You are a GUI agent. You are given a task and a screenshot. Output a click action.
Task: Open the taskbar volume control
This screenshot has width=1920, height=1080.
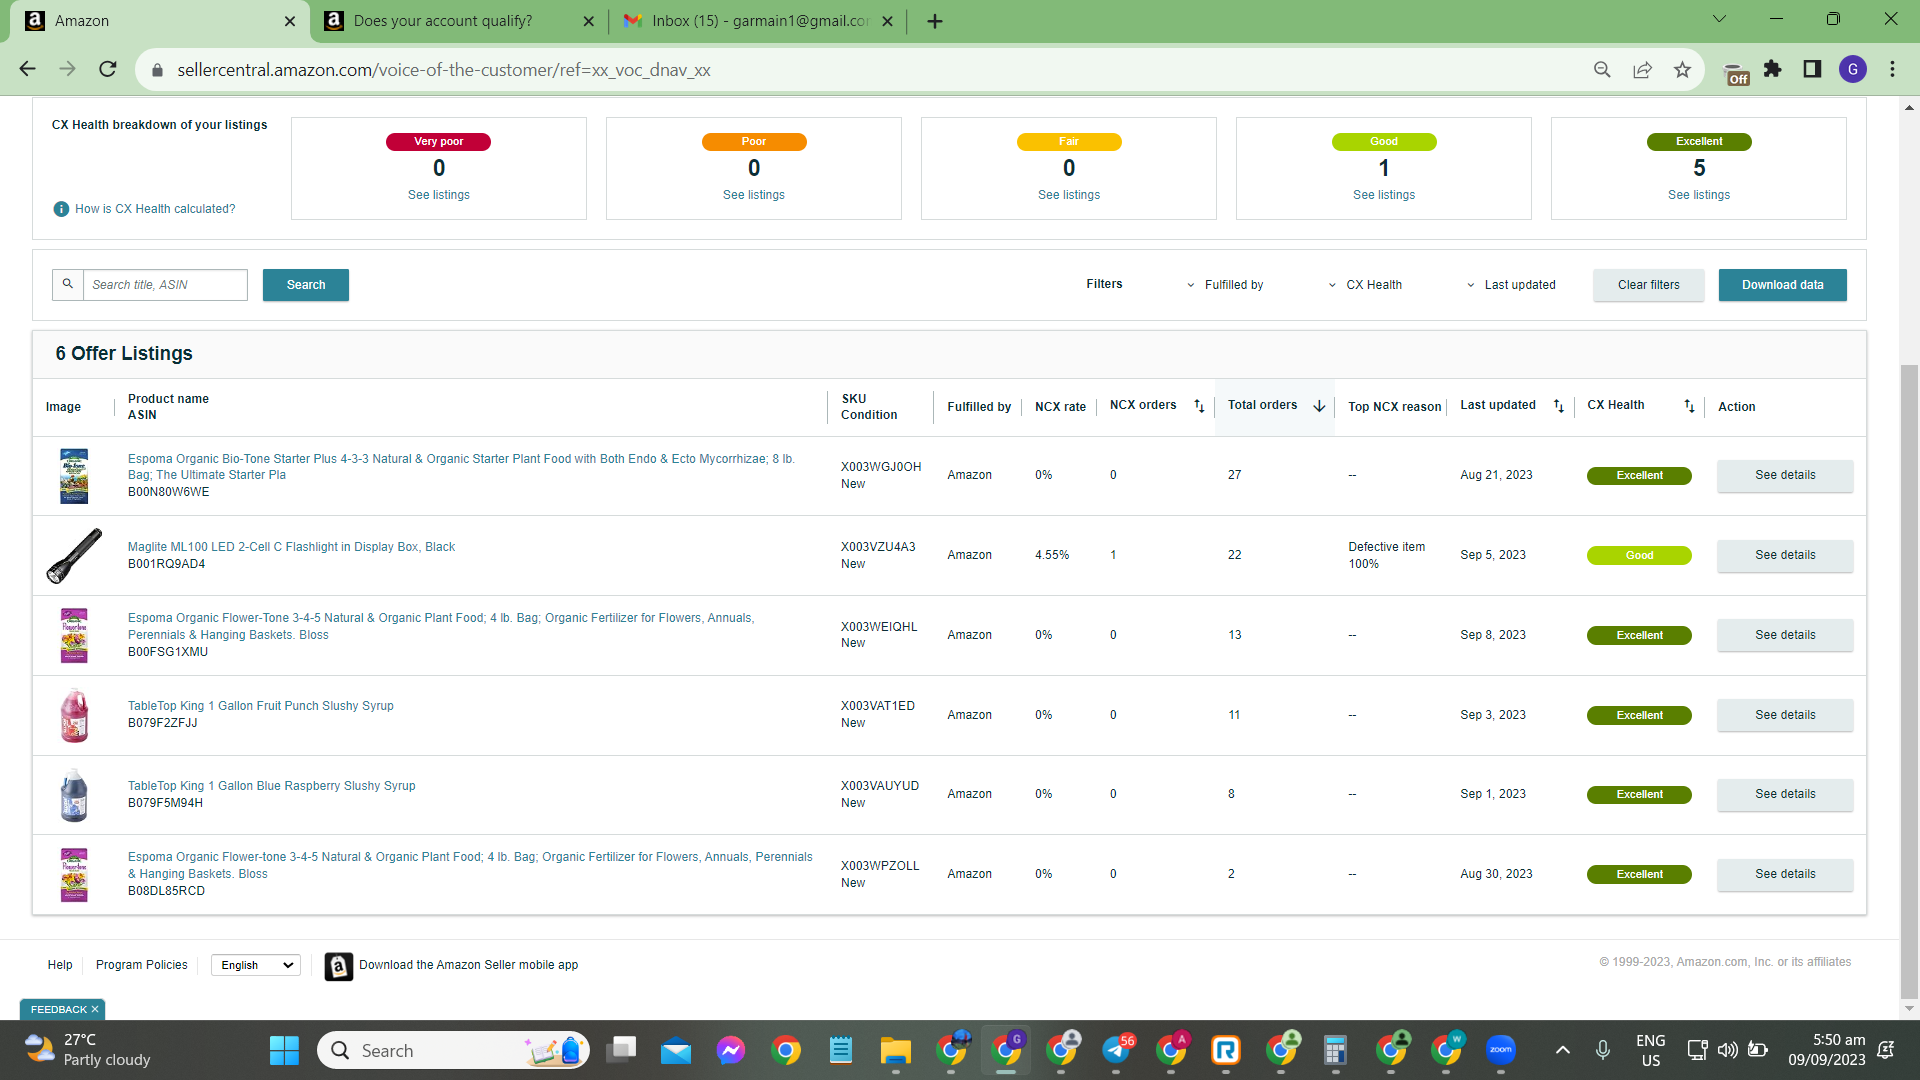pos(1727,1050)
